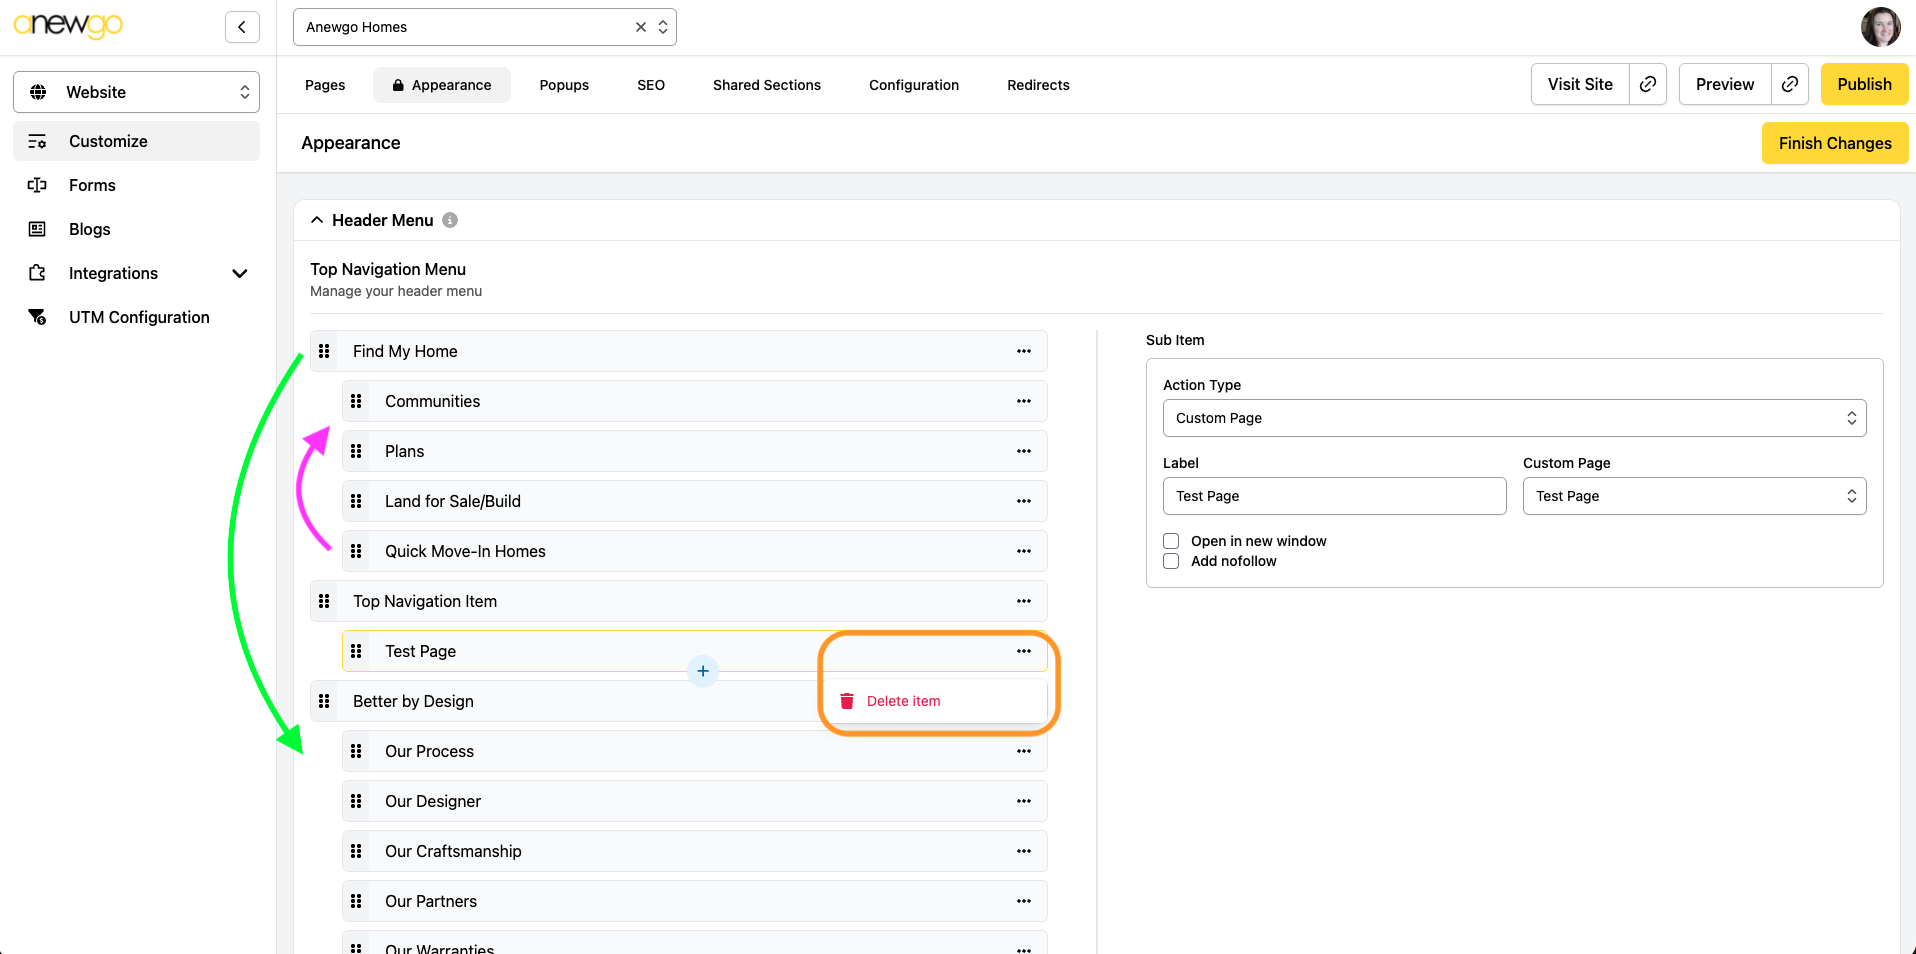Screen dimensions: 1916x954
Task: Enable Open in new window checkbox
Action: (1171, 541)
